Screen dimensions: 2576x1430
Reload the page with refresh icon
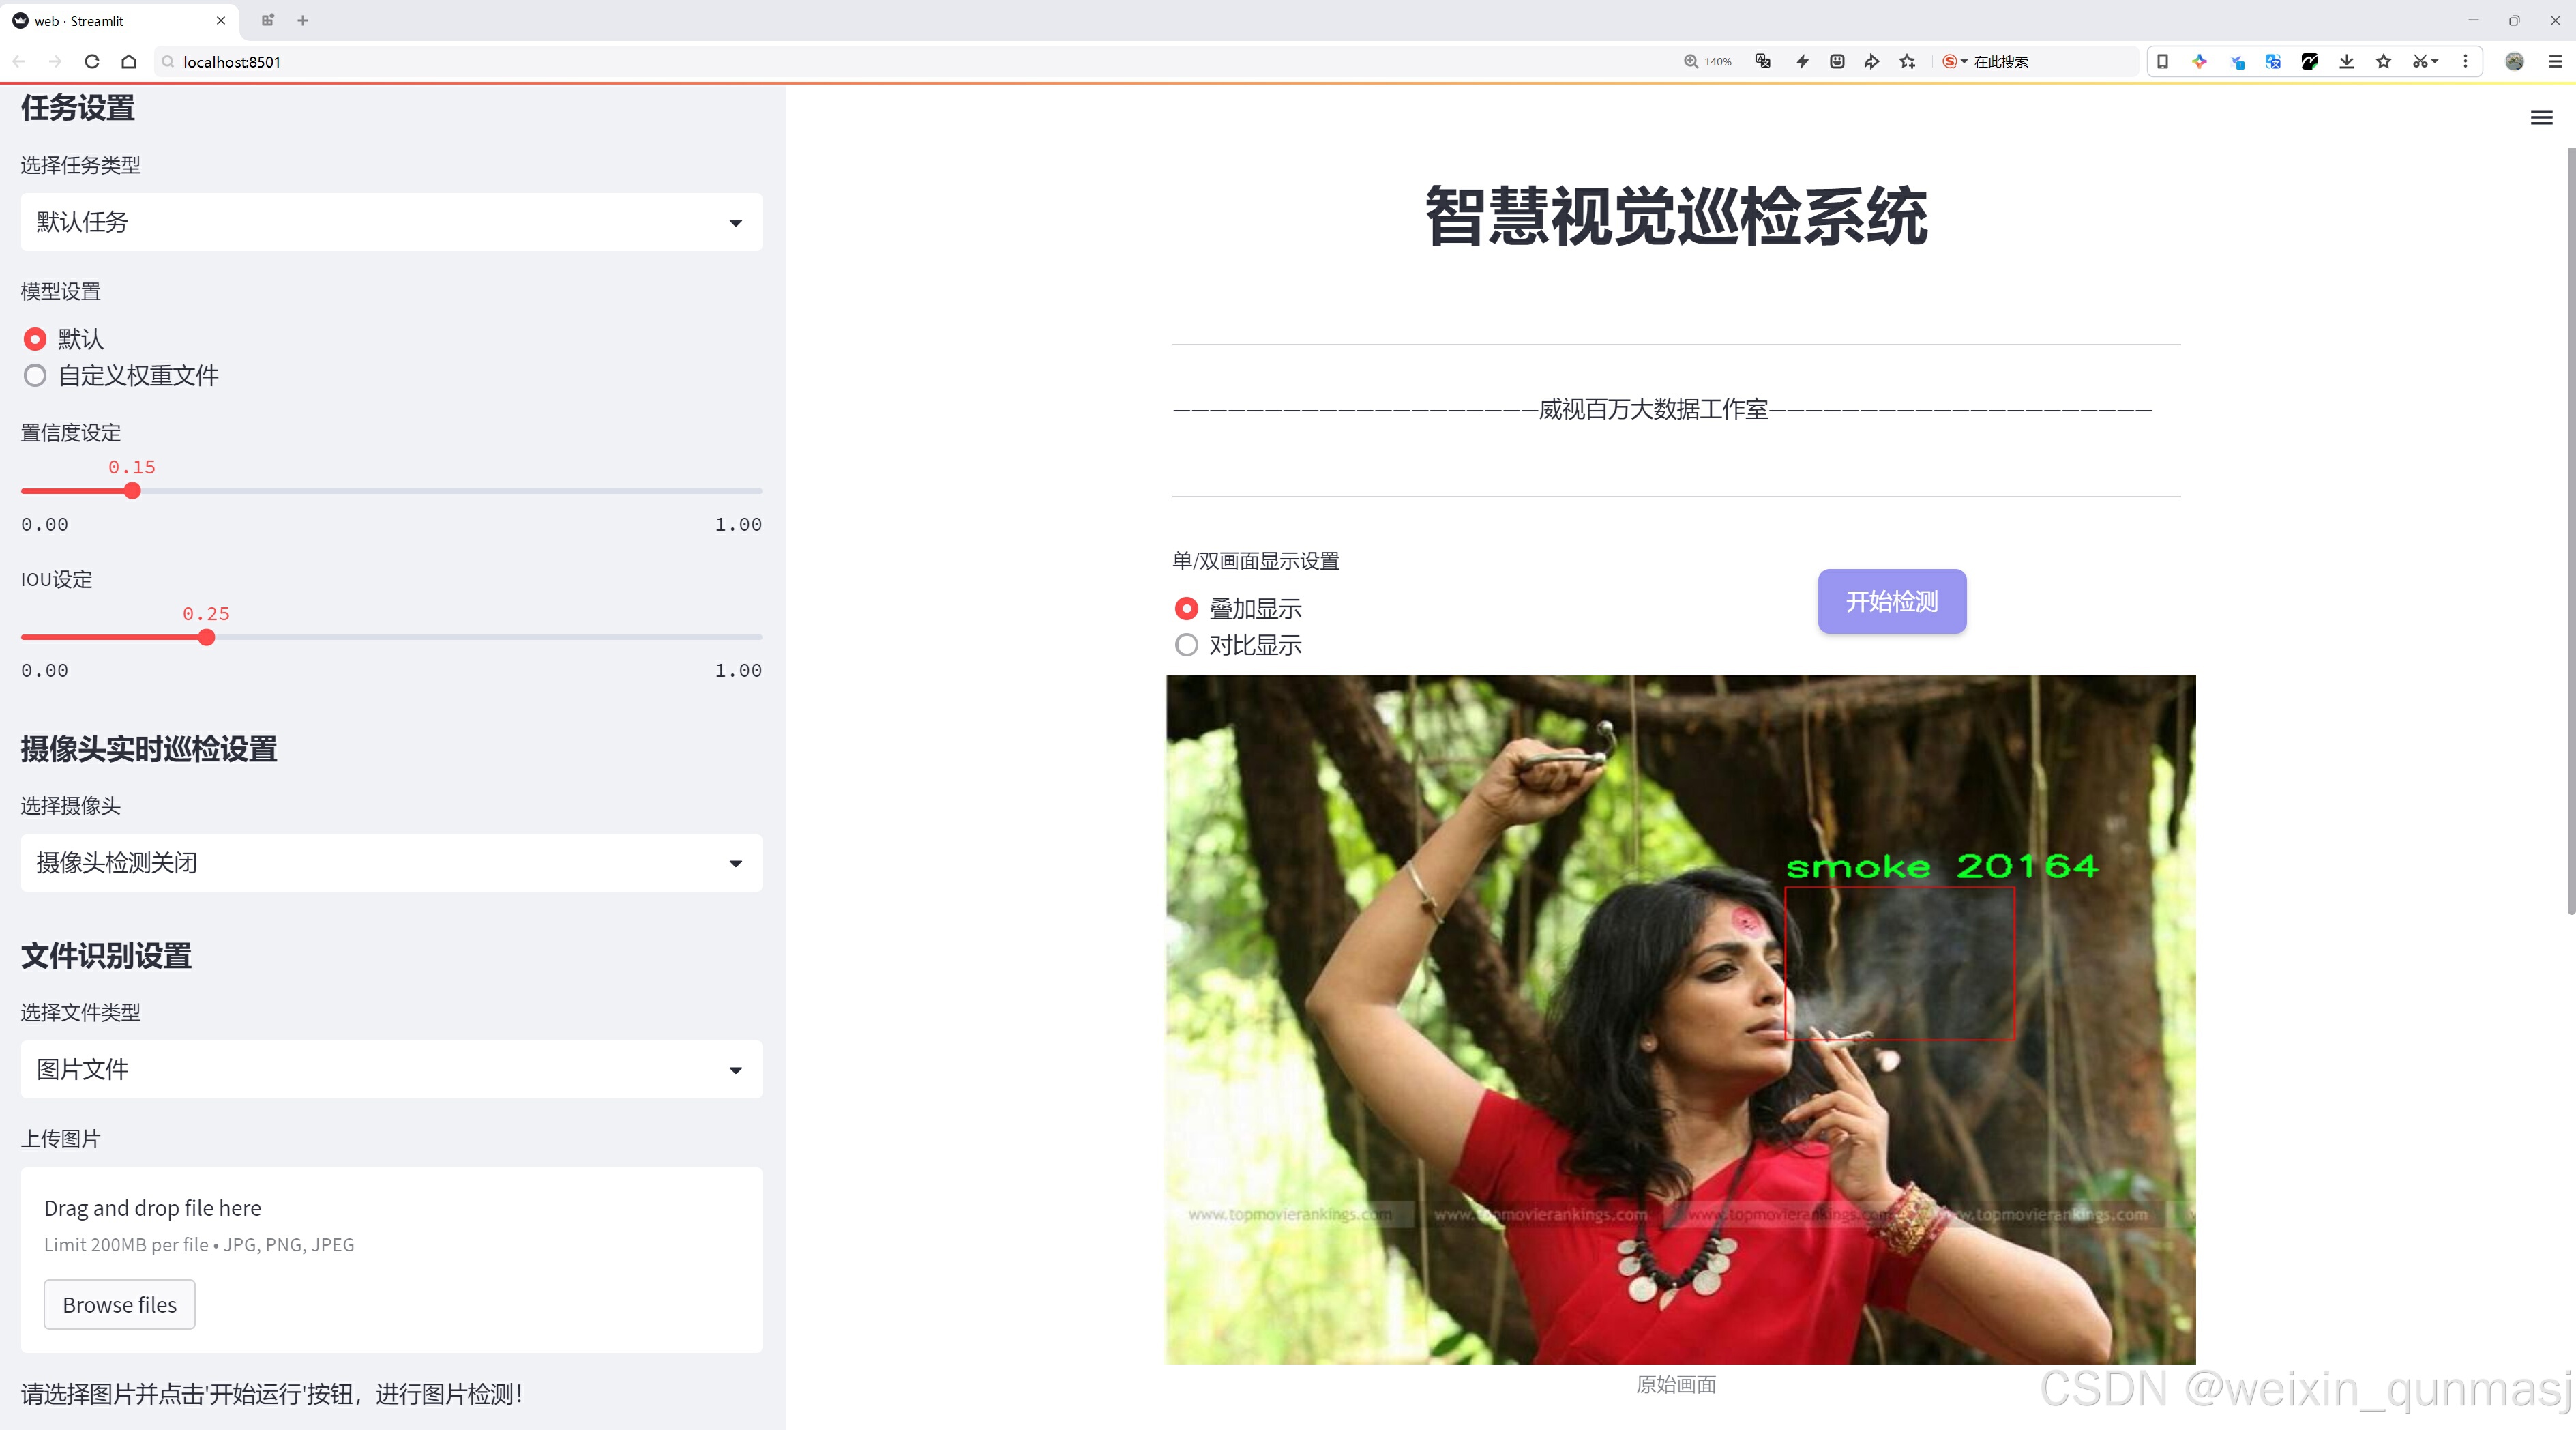point(92,62)
